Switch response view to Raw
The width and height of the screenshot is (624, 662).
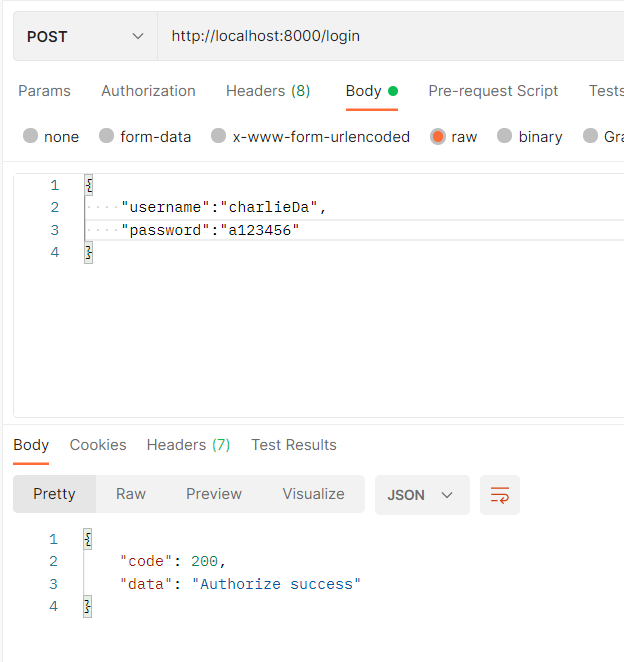point(131,494)
